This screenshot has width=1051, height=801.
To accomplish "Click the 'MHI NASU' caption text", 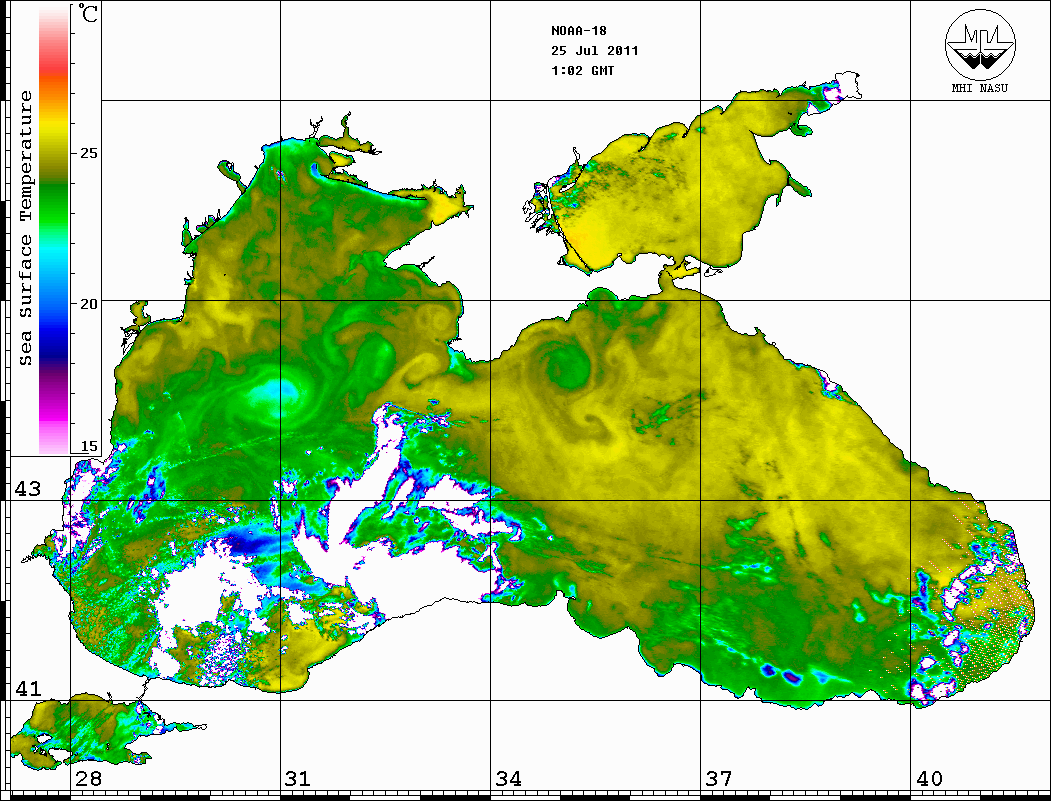I will (980, 88).
